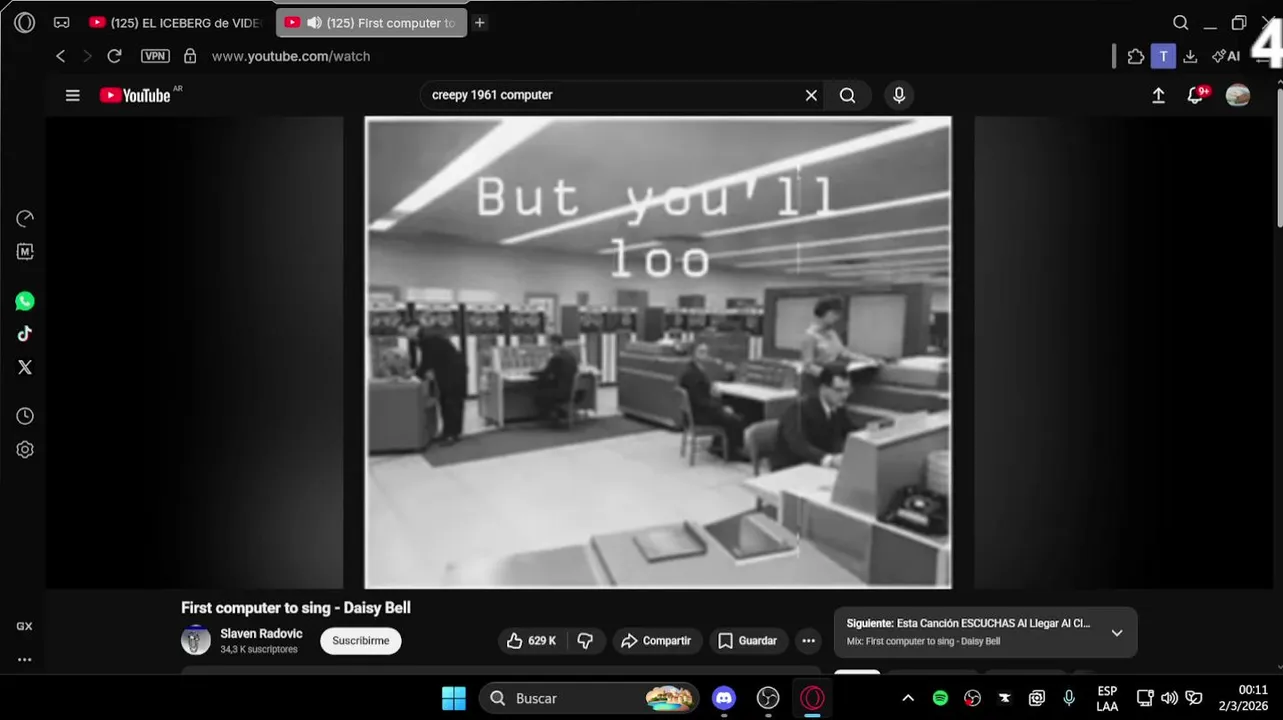Go to the YouTube home logo
The image size is (1283, 720).
[x=137, y=95]
